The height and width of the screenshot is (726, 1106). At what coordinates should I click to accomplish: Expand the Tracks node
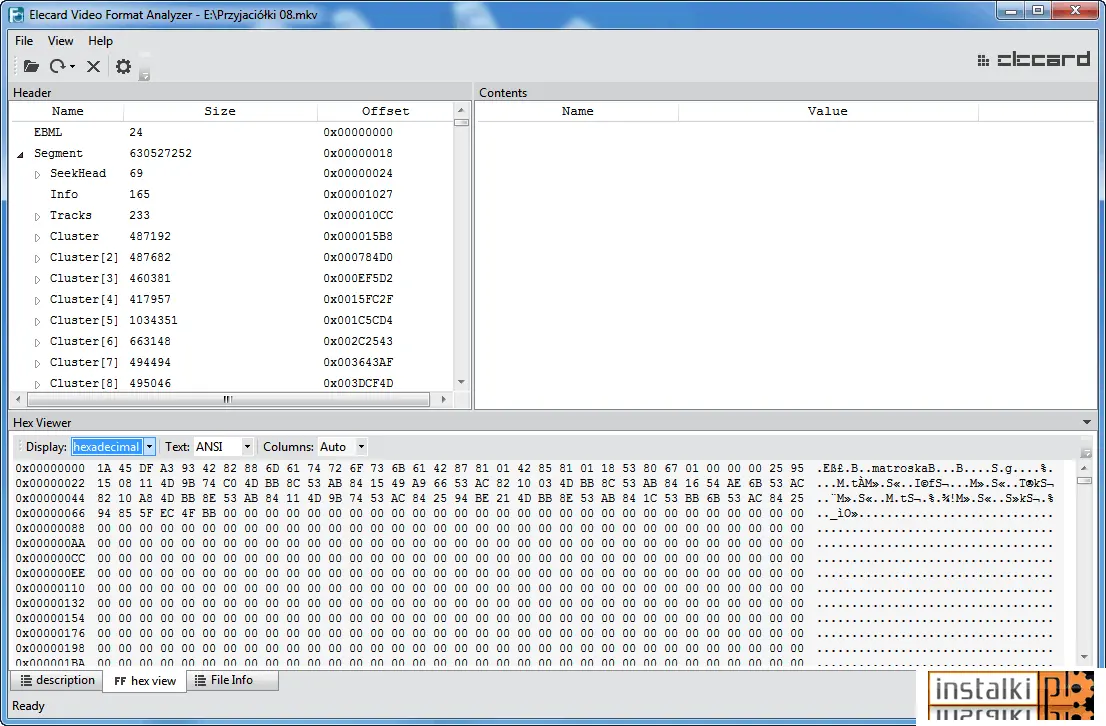coord(37,217)
